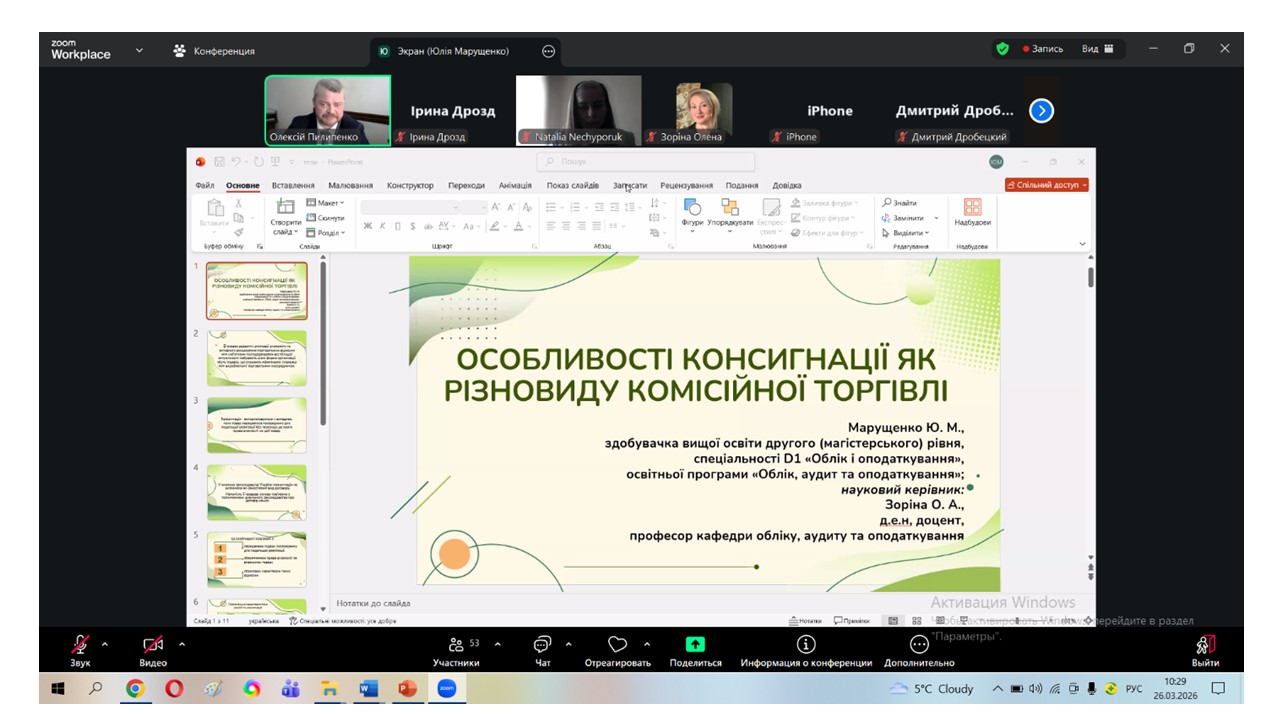Open Информация о конференции info icon
This screenshot has height=720, width=1280.
coord(806,645)
